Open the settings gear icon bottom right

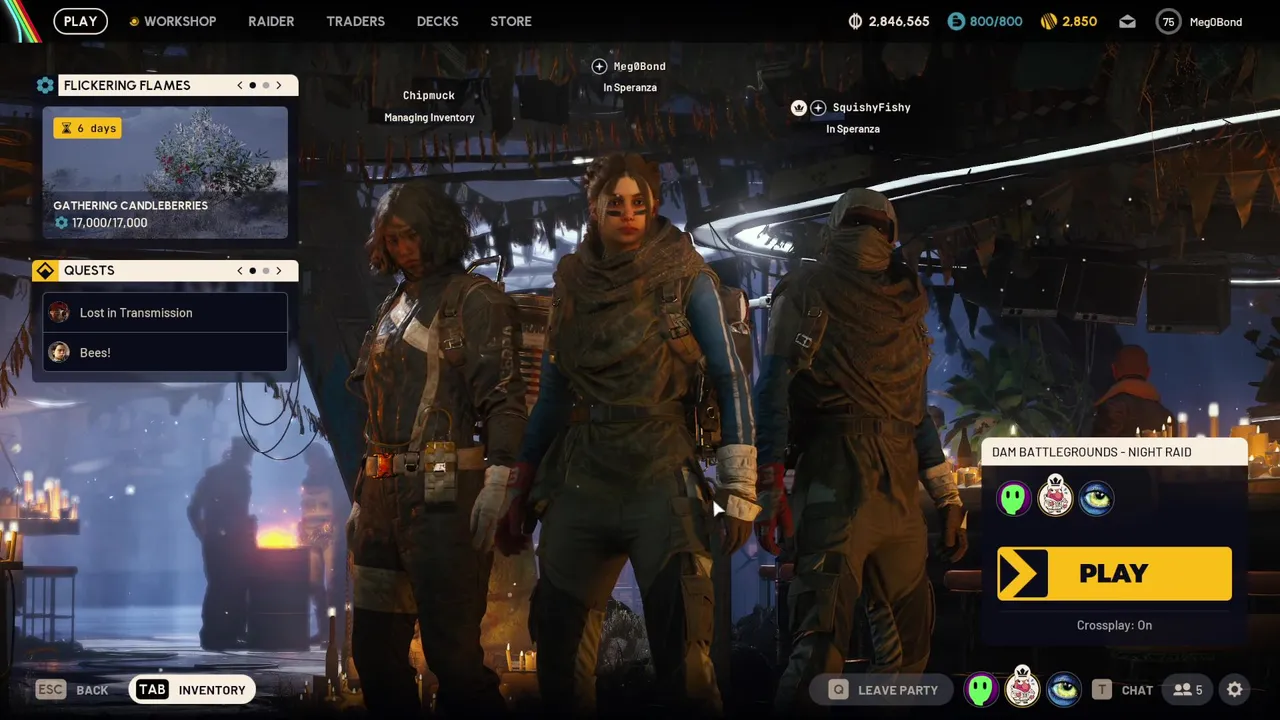1235,690
